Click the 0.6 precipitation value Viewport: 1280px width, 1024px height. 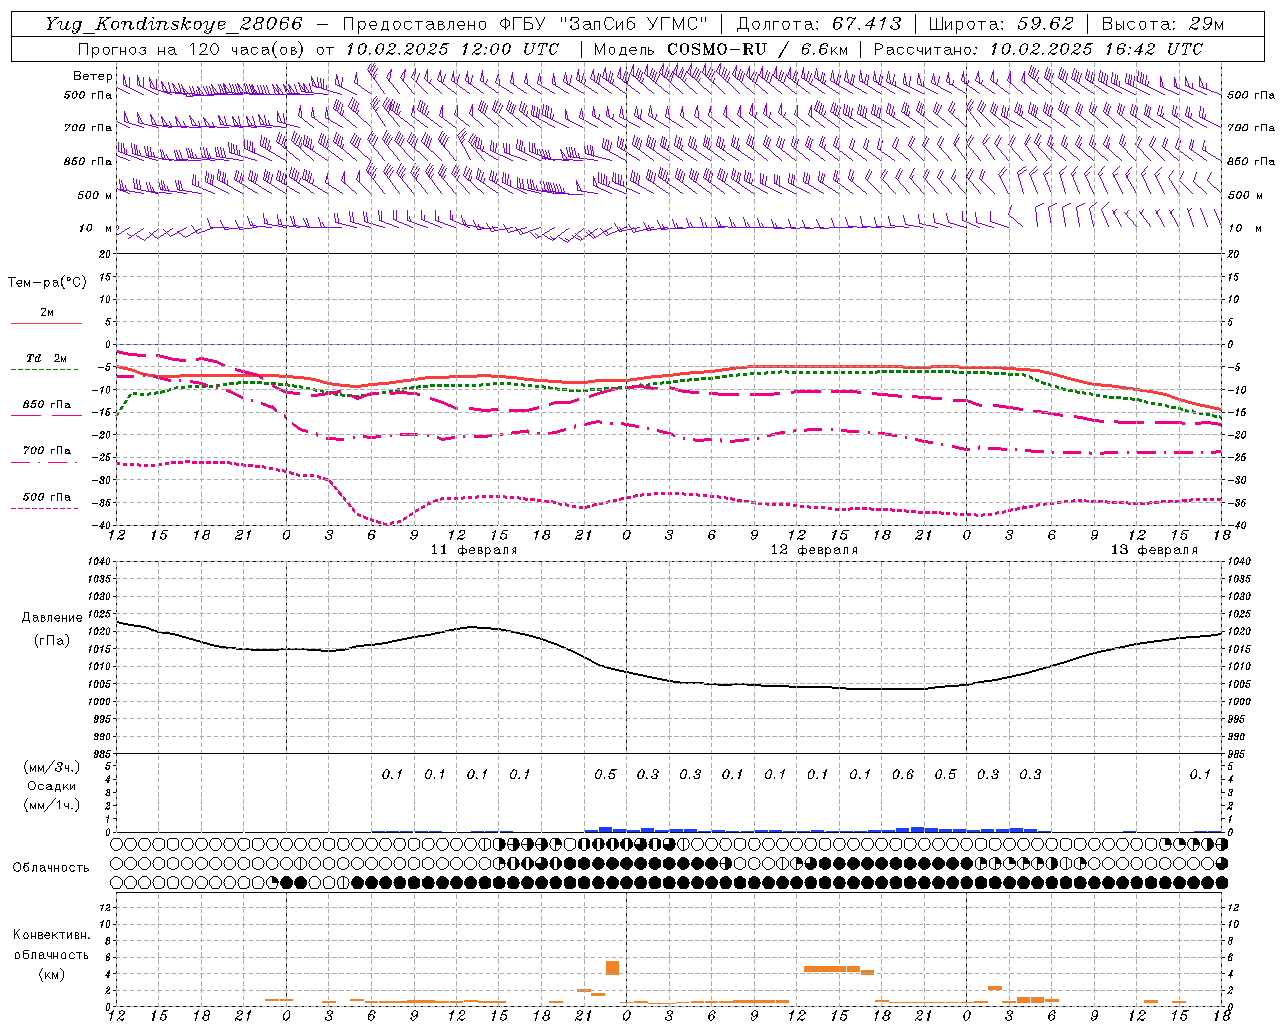pyautogui.click(x=903, y=774)
